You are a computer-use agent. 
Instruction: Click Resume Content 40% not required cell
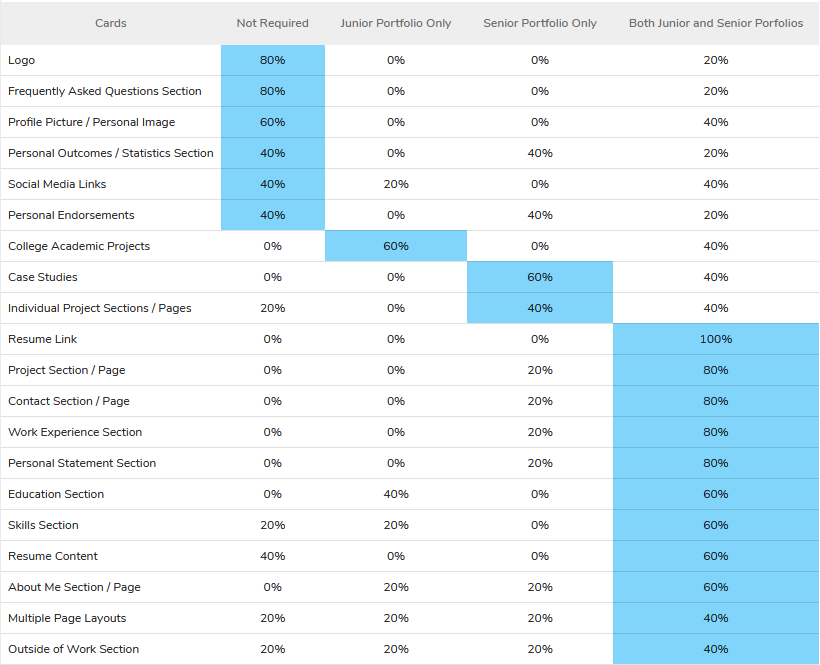pyautogui.click(x=272, y=556)
